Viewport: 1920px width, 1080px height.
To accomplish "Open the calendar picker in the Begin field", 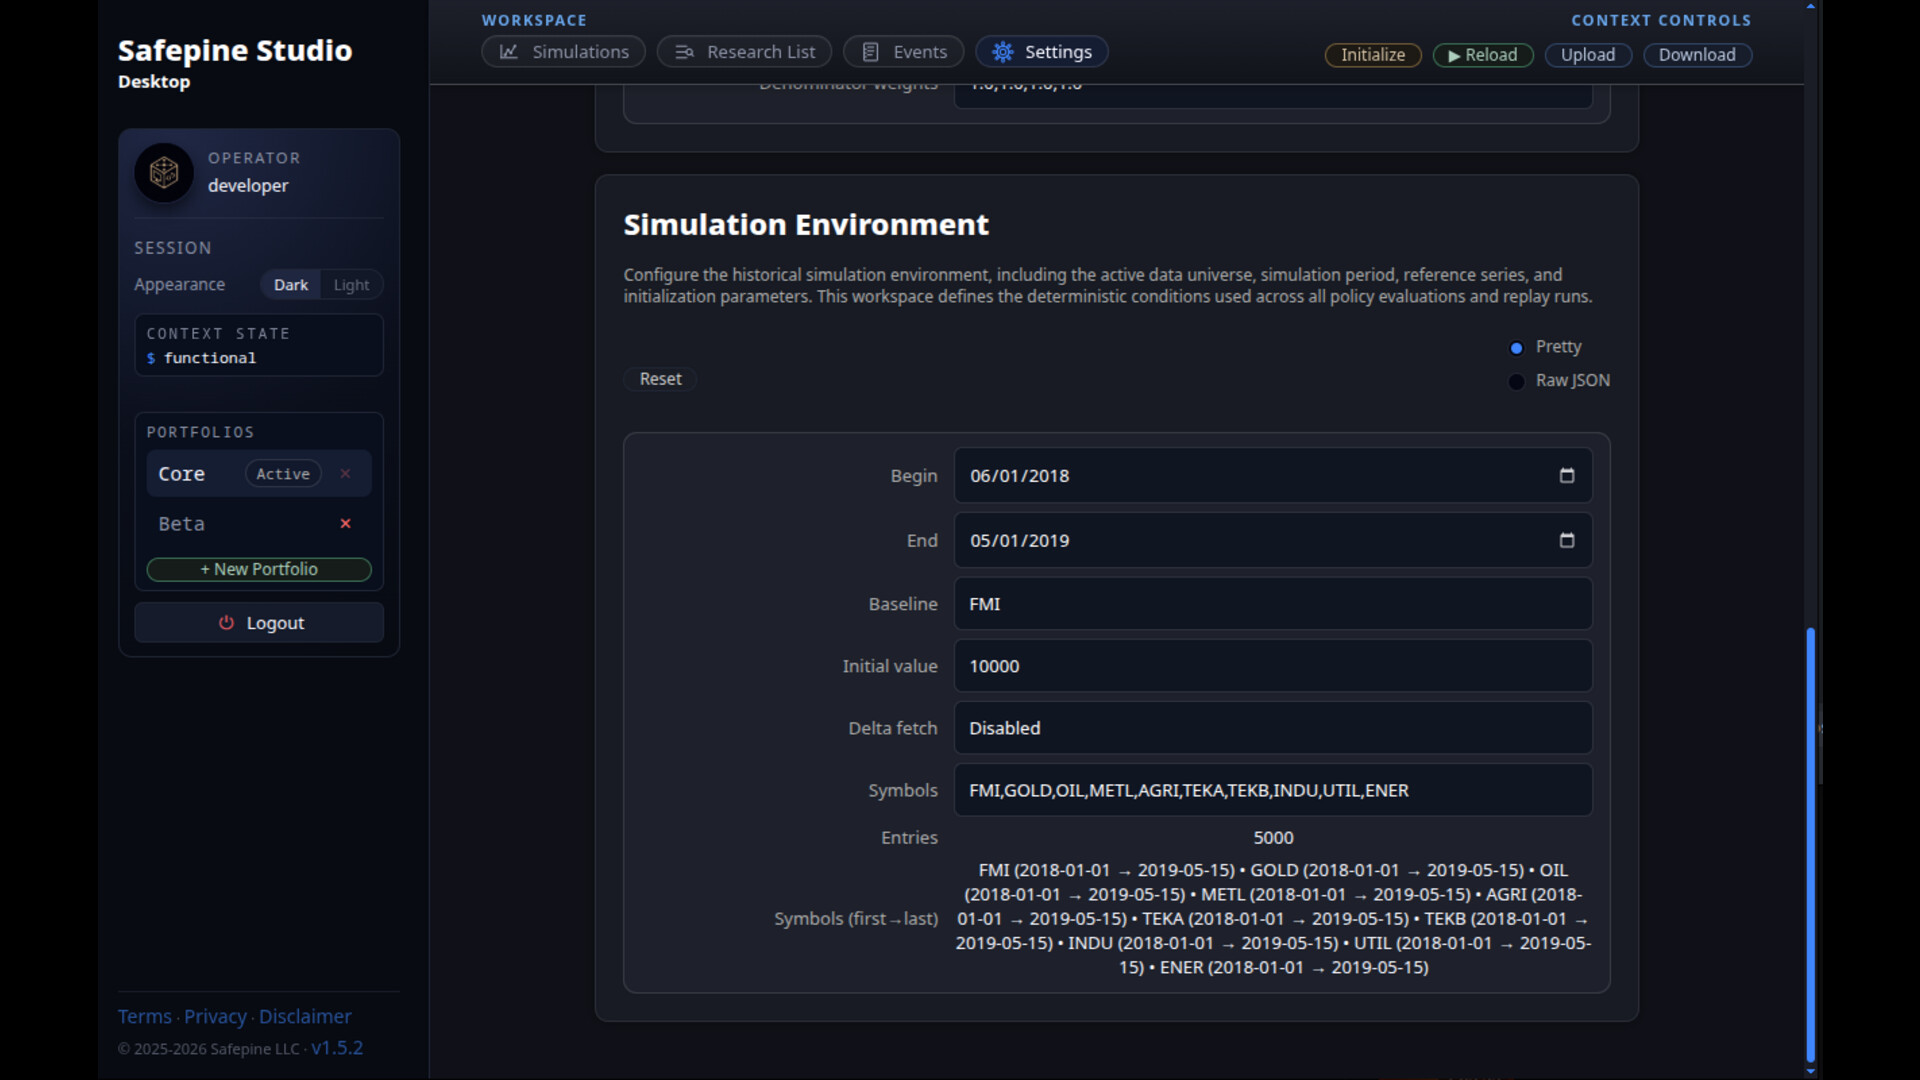I will (x=1567, y=476).
